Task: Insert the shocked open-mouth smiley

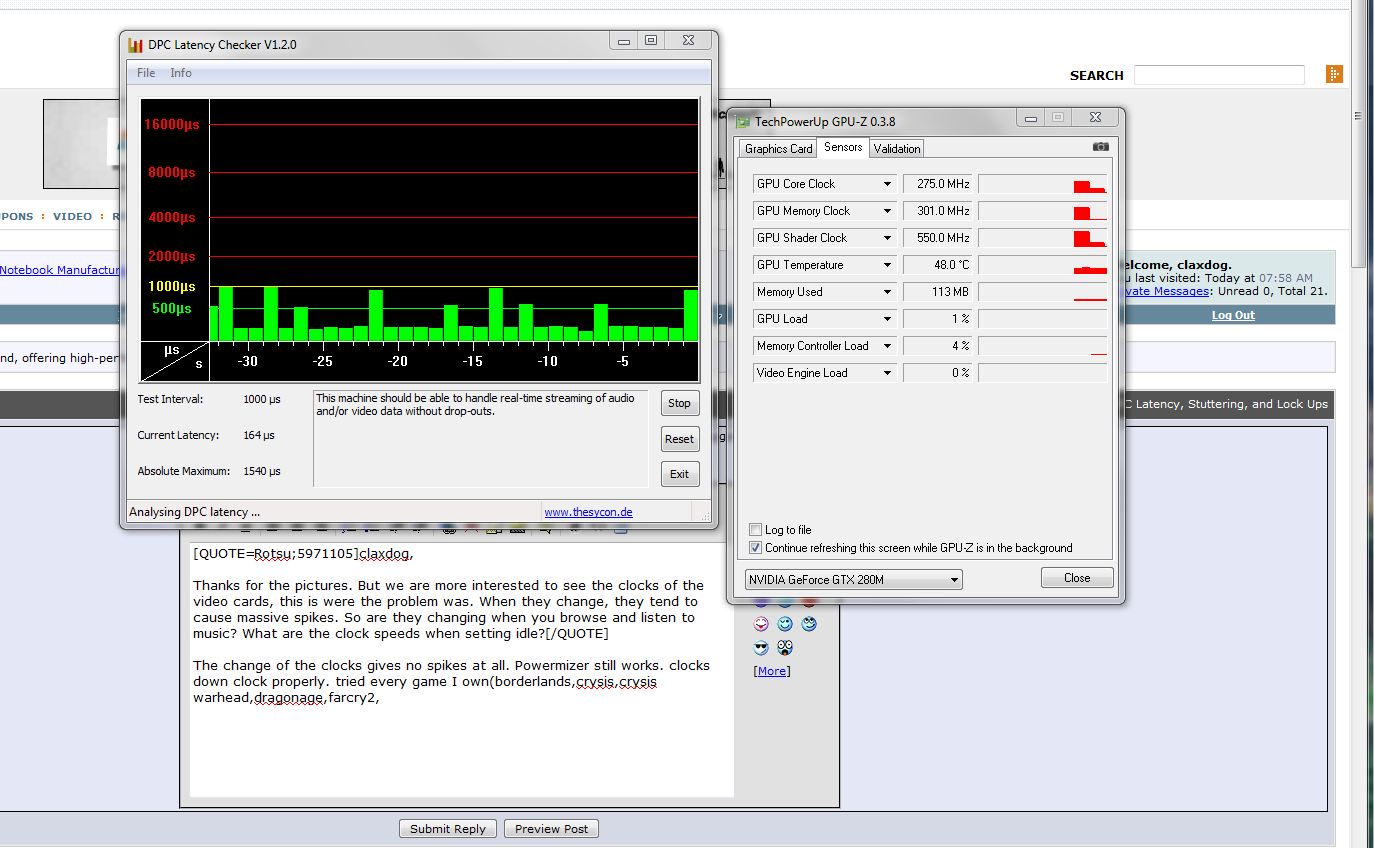Action: click(x=785, y=648)
